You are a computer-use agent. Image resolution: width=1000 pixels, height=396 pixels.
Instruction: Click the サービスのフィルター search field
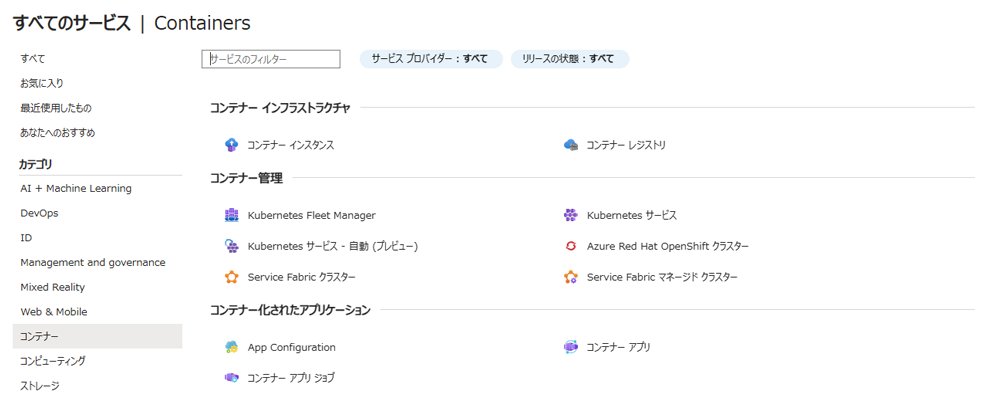(271, 59)
